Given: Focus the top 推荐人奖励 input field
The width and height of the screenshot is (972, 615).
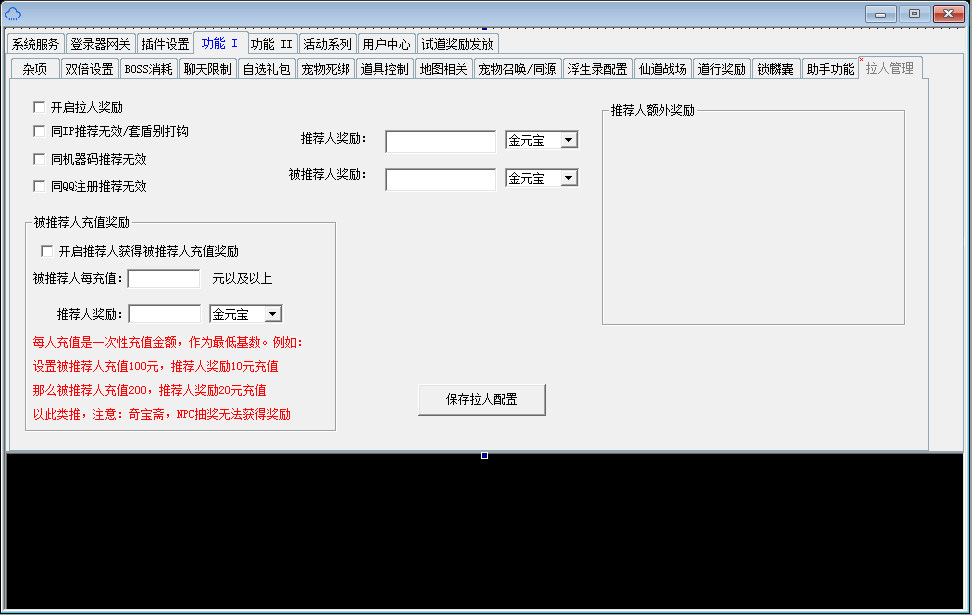Looking at the screenshot, I should tap(440, 142).
